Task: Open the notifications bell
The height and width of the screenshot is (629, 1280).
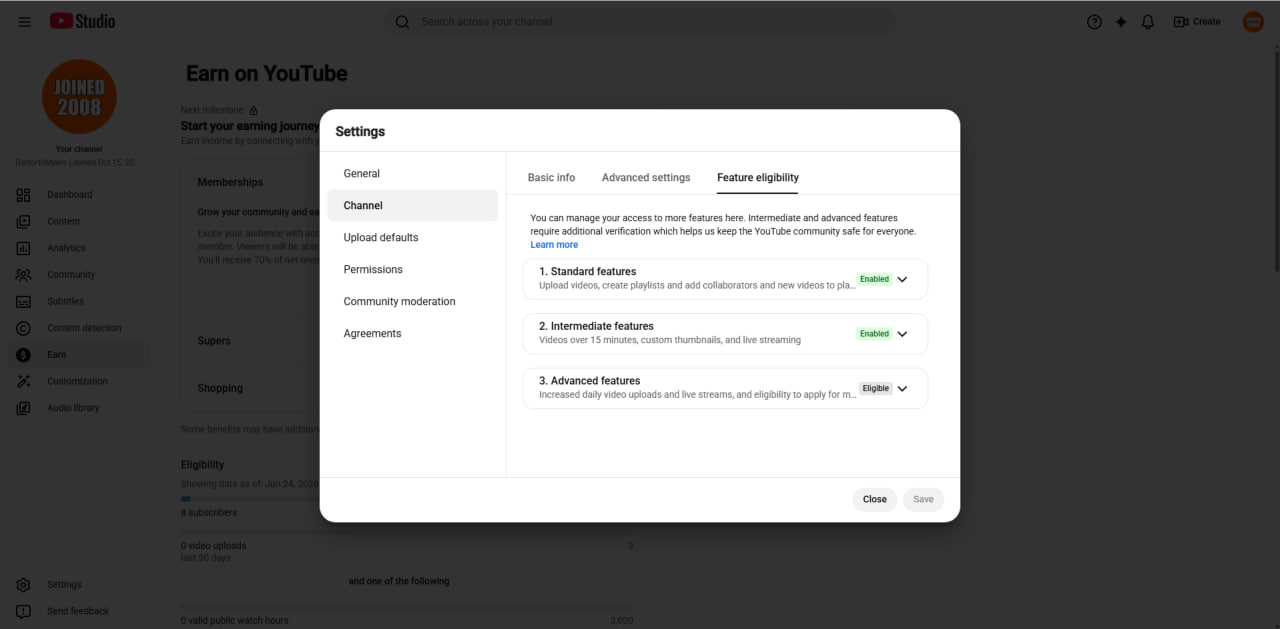Action: click(x=1148, y=22)
